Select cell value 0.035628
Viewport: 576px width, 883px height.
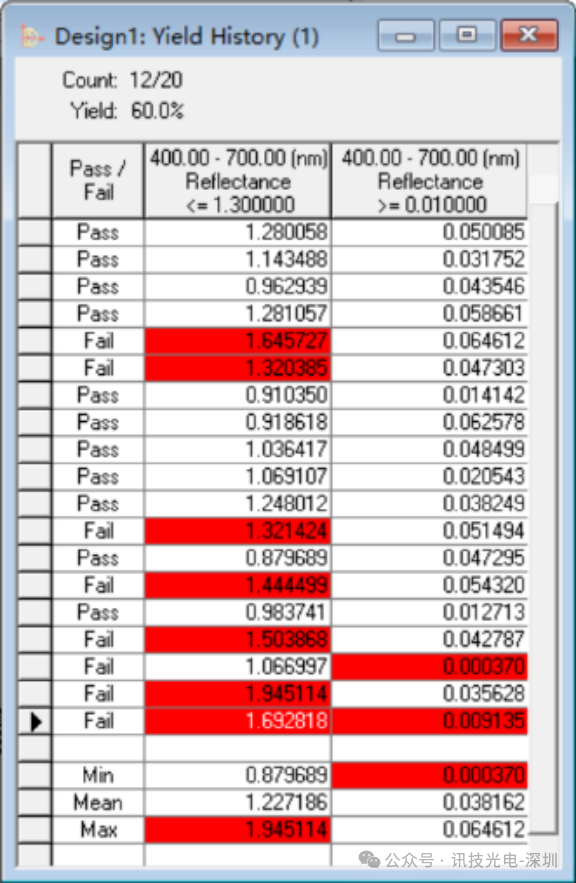430,694
